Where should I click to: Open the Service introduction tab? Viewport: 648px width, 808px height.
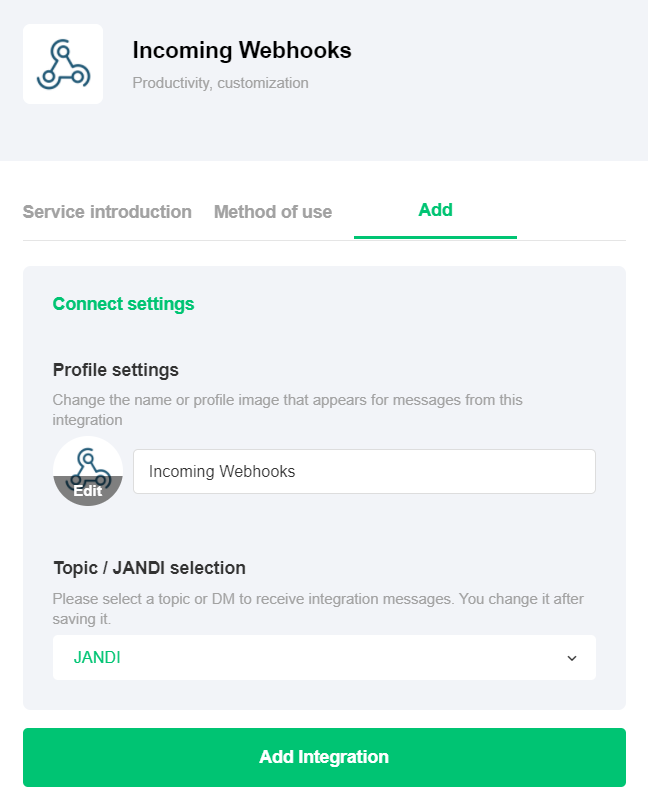(x=107, y=212)
